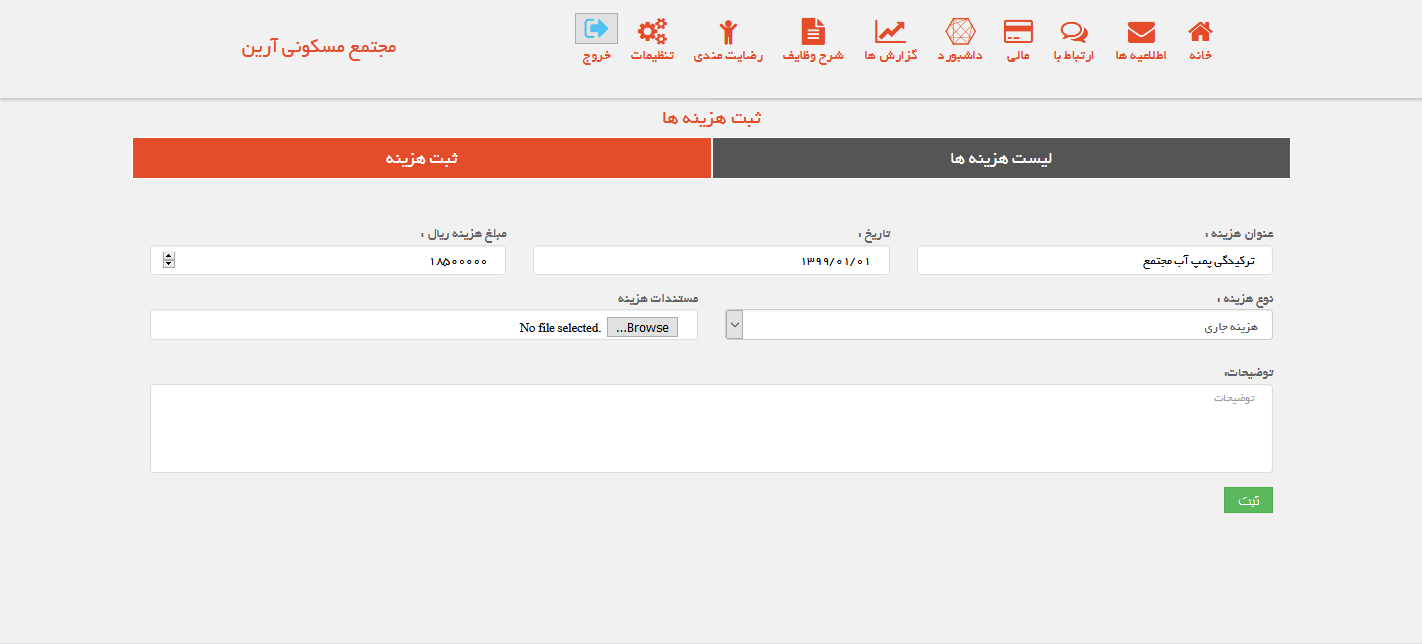This screenshot has height=644, width=1422.
Task: Click the توضیحات text area
Action: click(711, 428)
